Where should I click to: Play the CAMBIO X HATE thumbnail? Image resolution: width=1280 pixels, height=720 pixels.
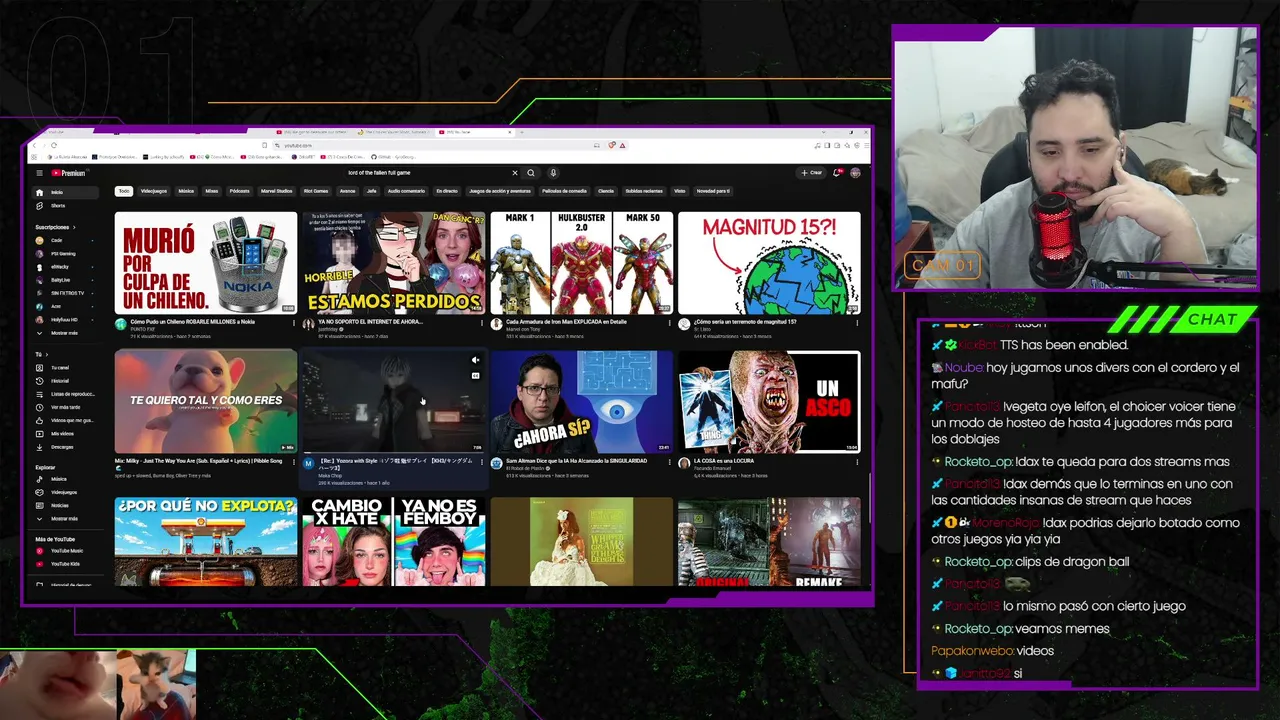click(394, 541)
